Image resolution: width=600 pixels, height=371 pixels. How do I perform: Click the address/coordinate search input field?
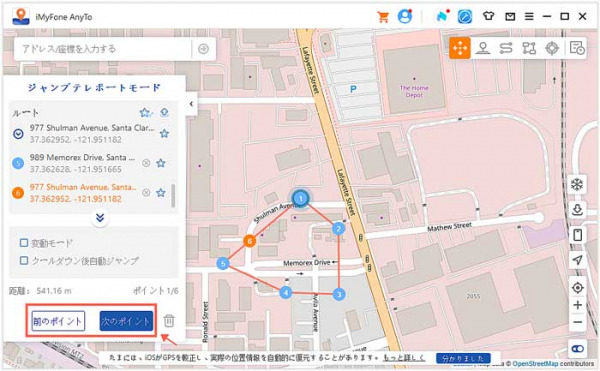pos(103,49)
